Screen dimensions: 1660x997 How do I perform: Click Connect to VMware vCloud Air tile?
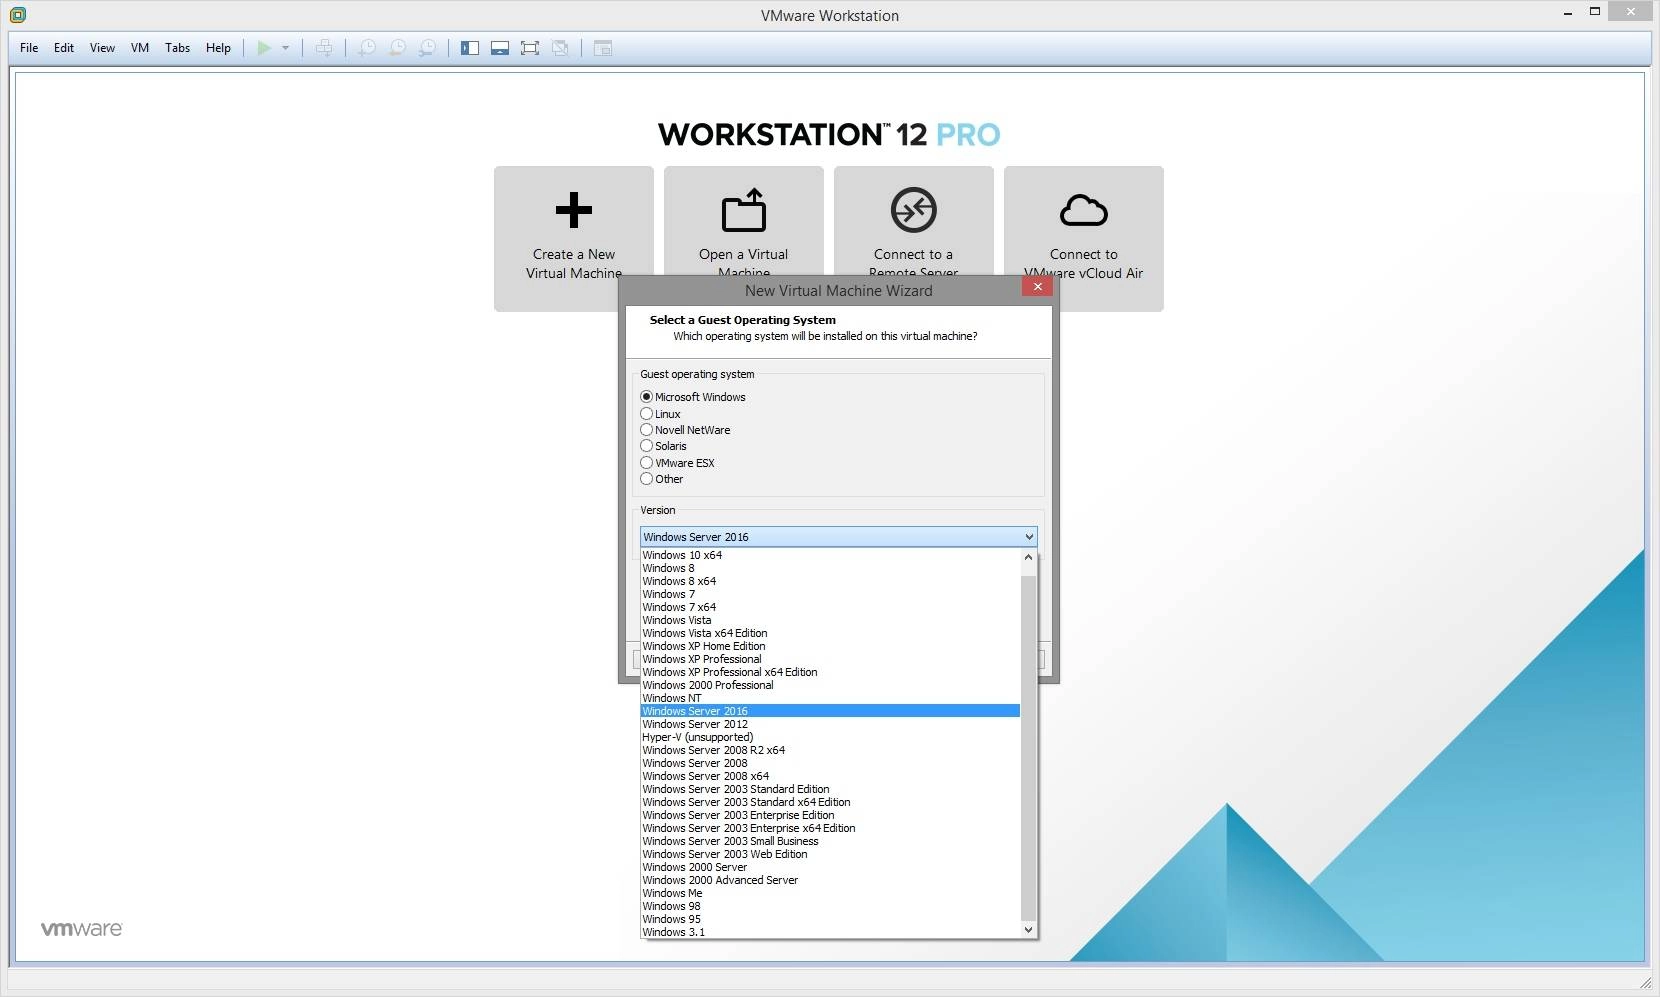point(1084,239)
